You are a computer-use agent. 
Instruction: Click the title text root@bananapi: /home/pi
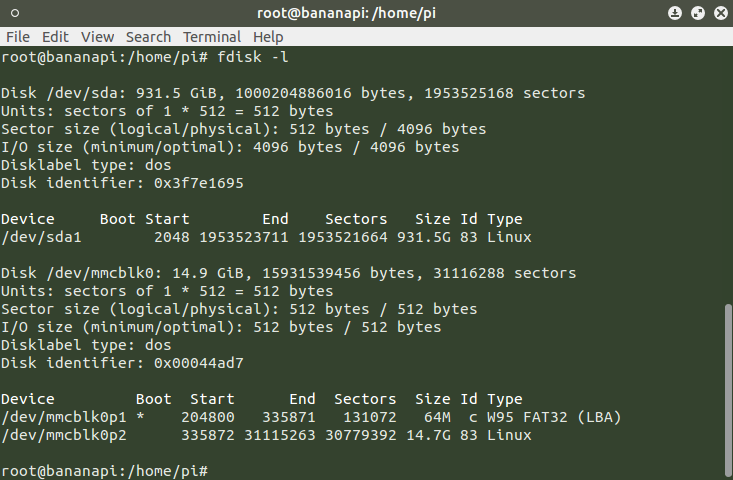tap(366, 13)
